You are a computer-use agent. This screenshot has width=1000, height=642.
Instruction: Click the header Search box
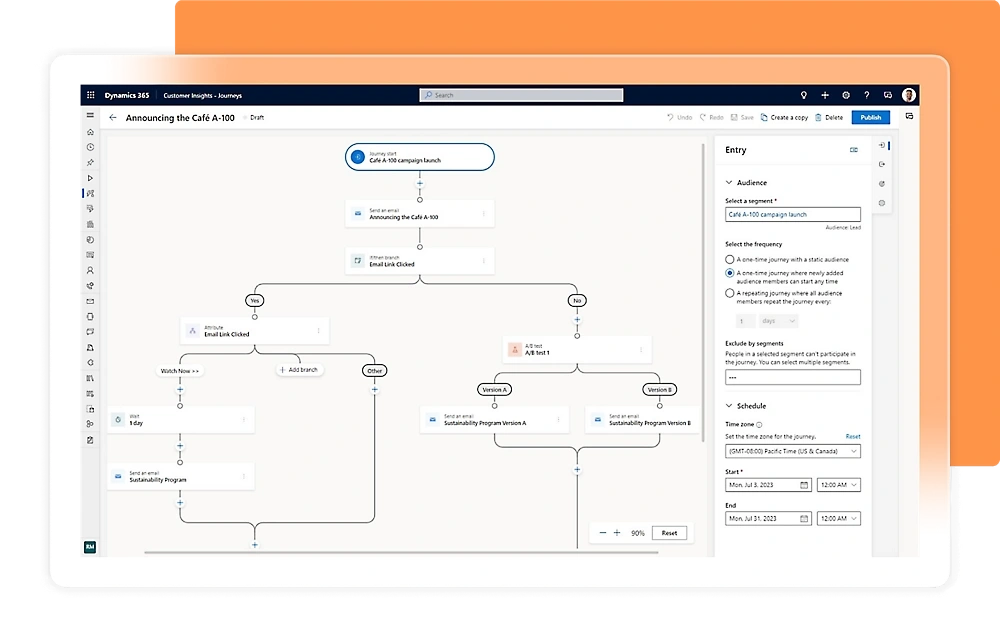[521, 95]
